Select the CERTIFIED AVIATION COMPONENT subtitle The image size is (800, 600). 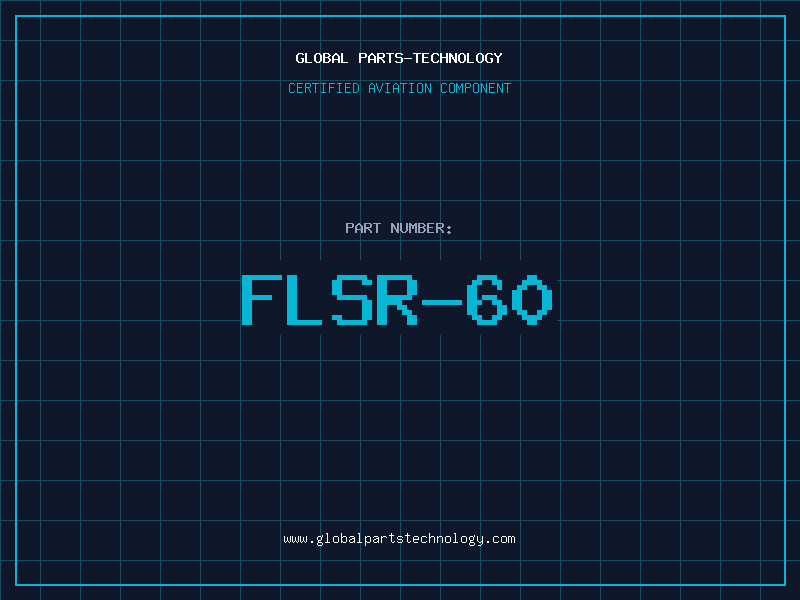[x=399, y=88]
